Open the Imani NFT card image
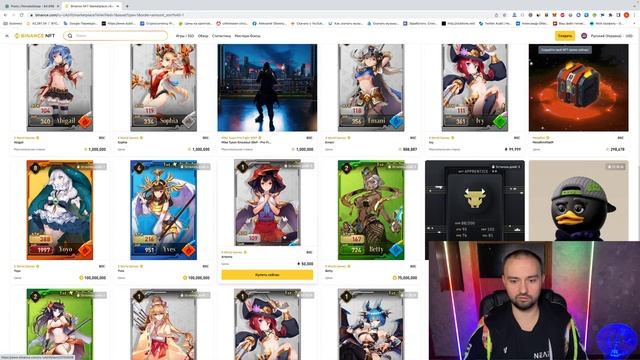Screen dimensions: 640x360 click(371, 88)
